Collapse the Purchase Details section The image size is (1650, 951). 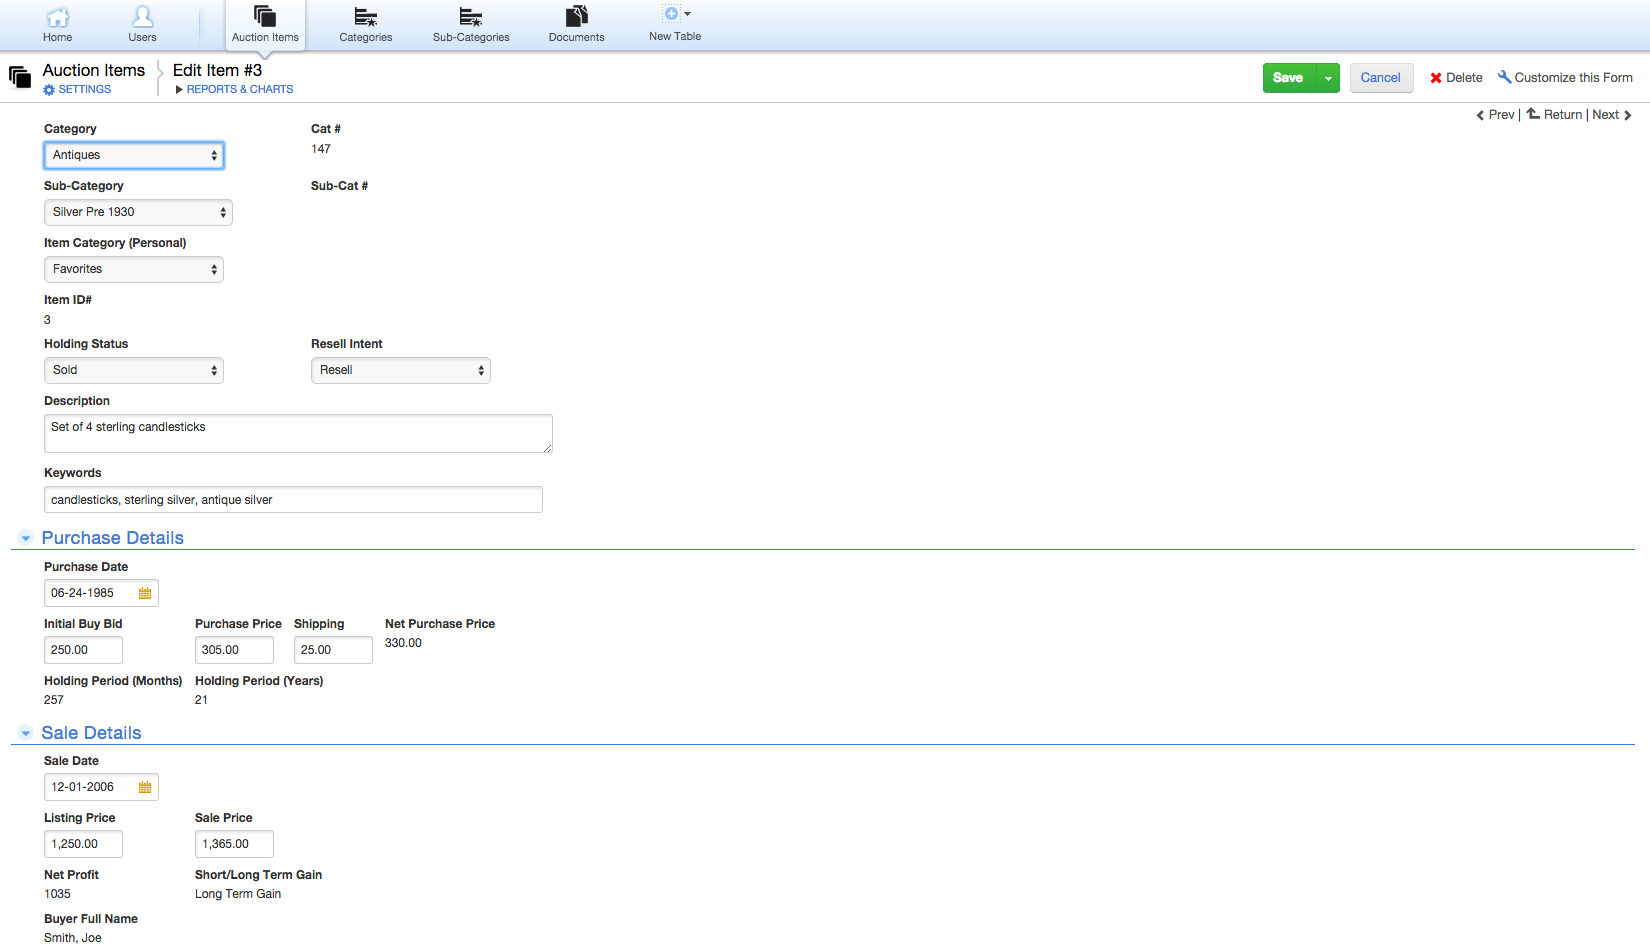point(26,538)
